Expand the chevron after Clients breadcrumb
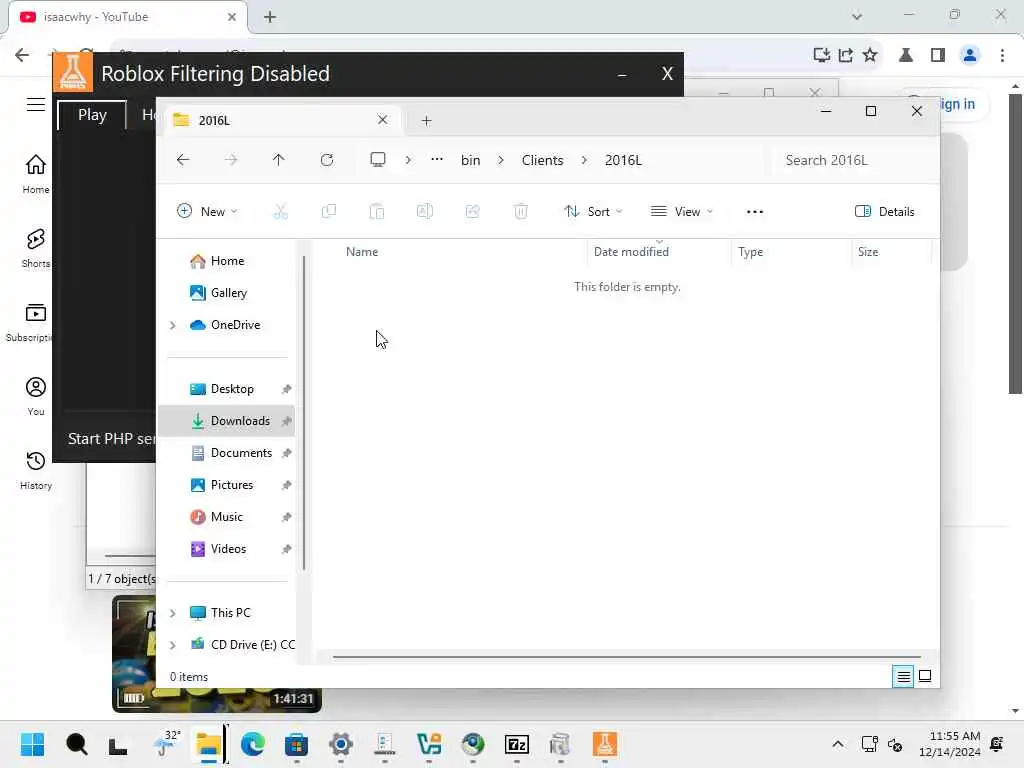This screenshot has width=1024, height=768. point(584,160)
